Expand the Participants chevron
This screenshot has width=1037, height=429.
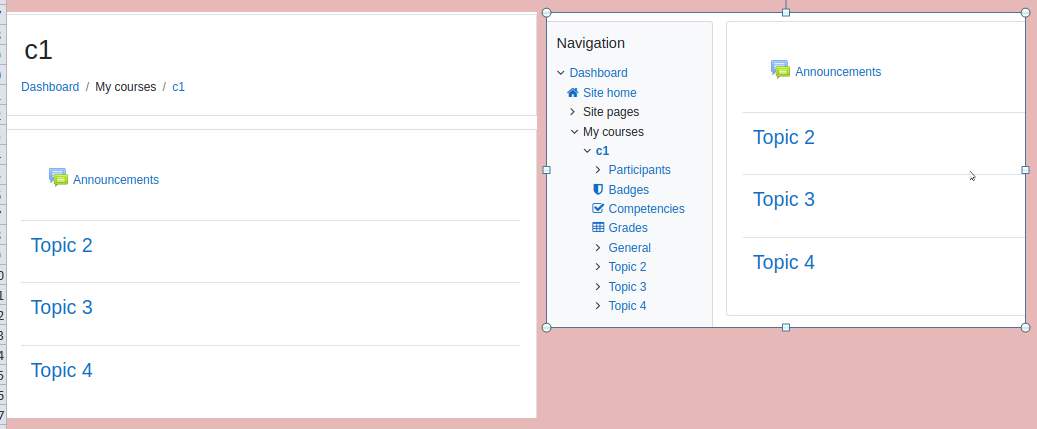598,170
